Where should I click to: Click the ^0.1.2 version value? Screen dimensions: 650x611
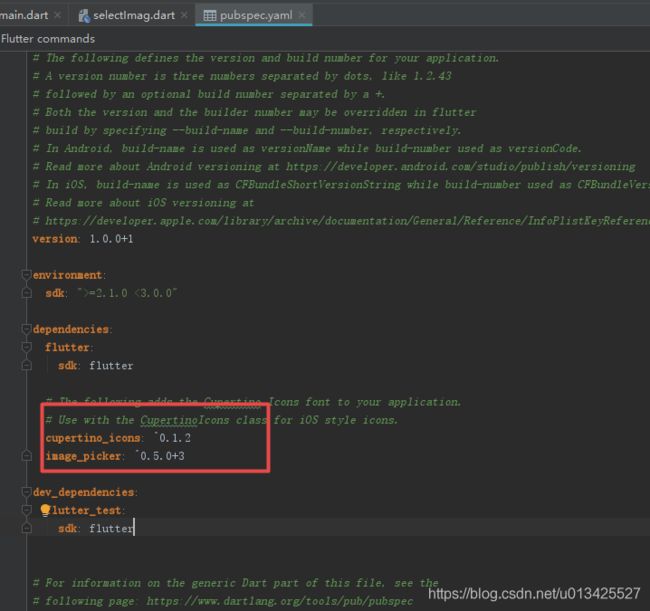tap(172, 438)
